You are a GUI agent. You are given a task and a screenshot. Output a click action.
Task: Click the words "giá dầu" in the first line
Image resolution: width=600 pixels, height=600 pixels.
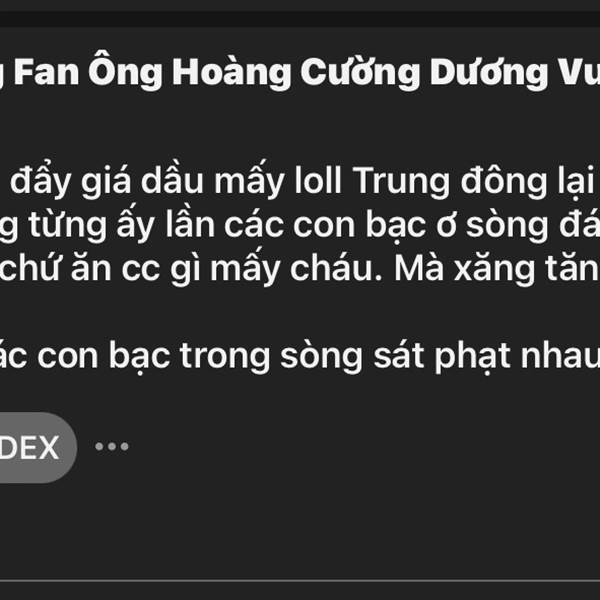[142, 181]
